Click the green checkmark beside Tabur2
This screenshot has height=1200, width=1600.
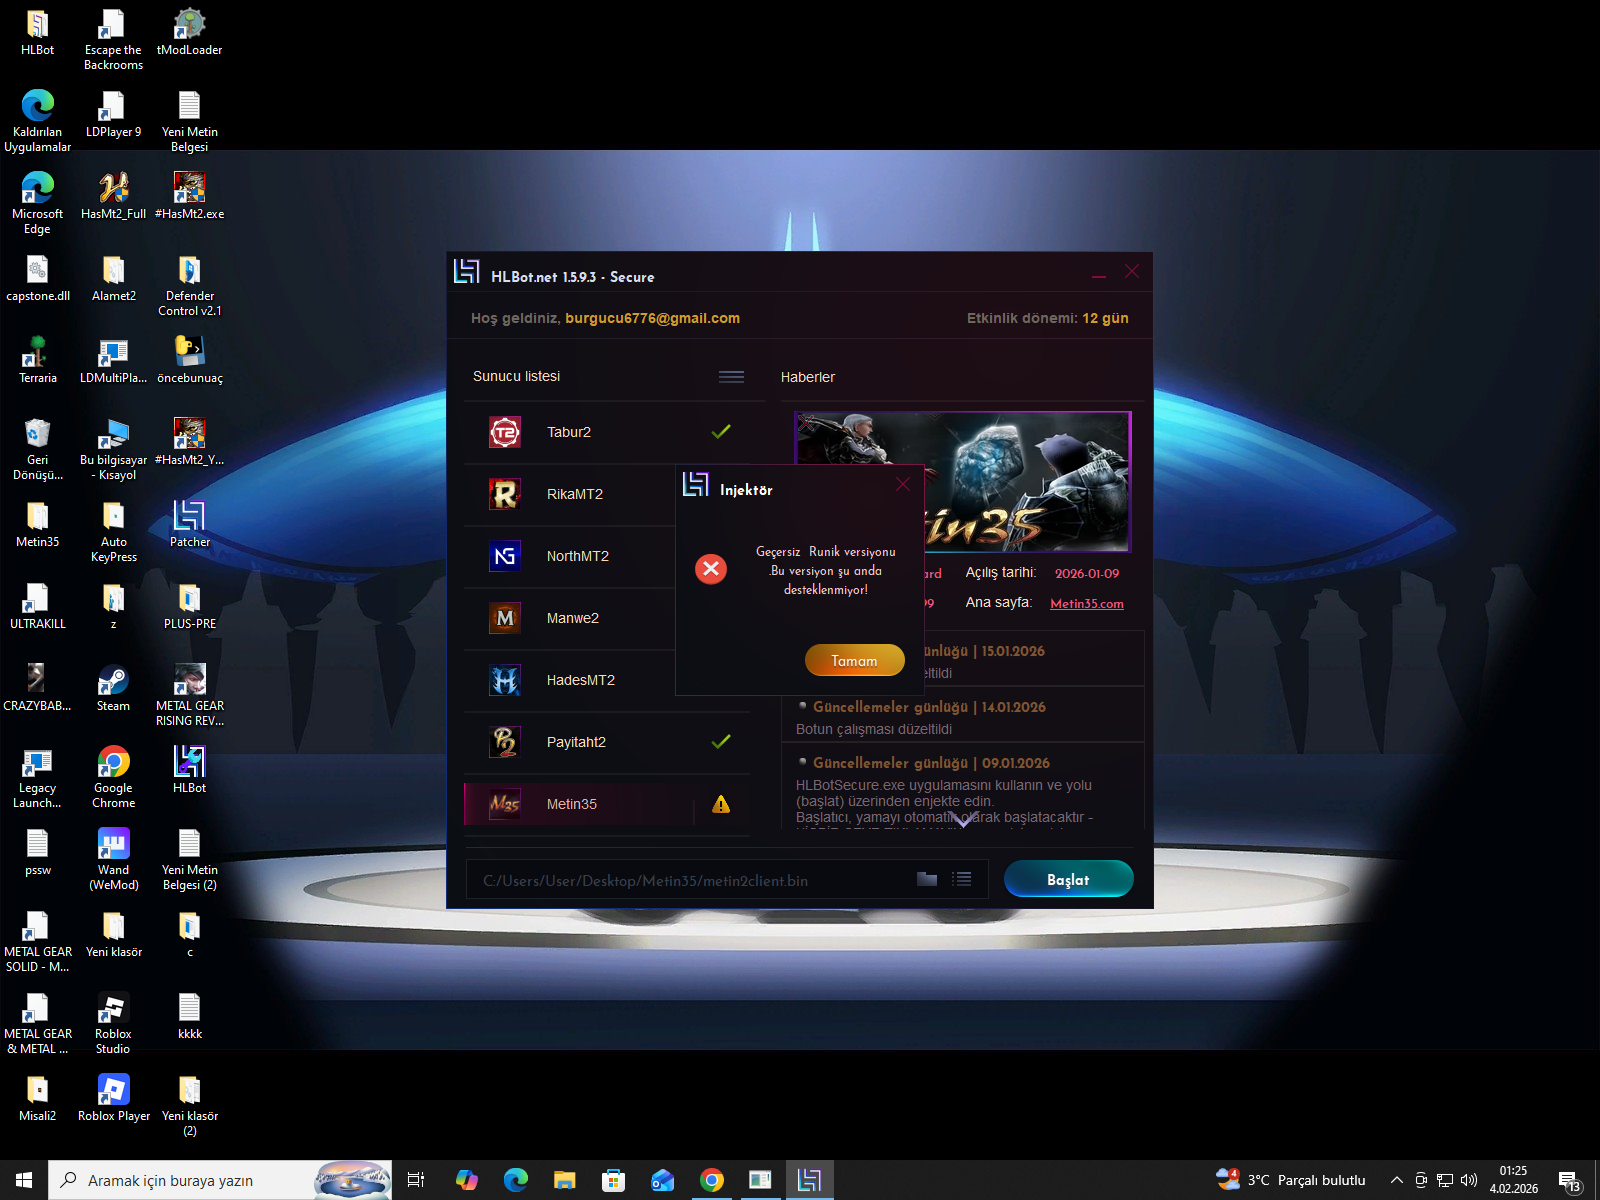[721, 432]
